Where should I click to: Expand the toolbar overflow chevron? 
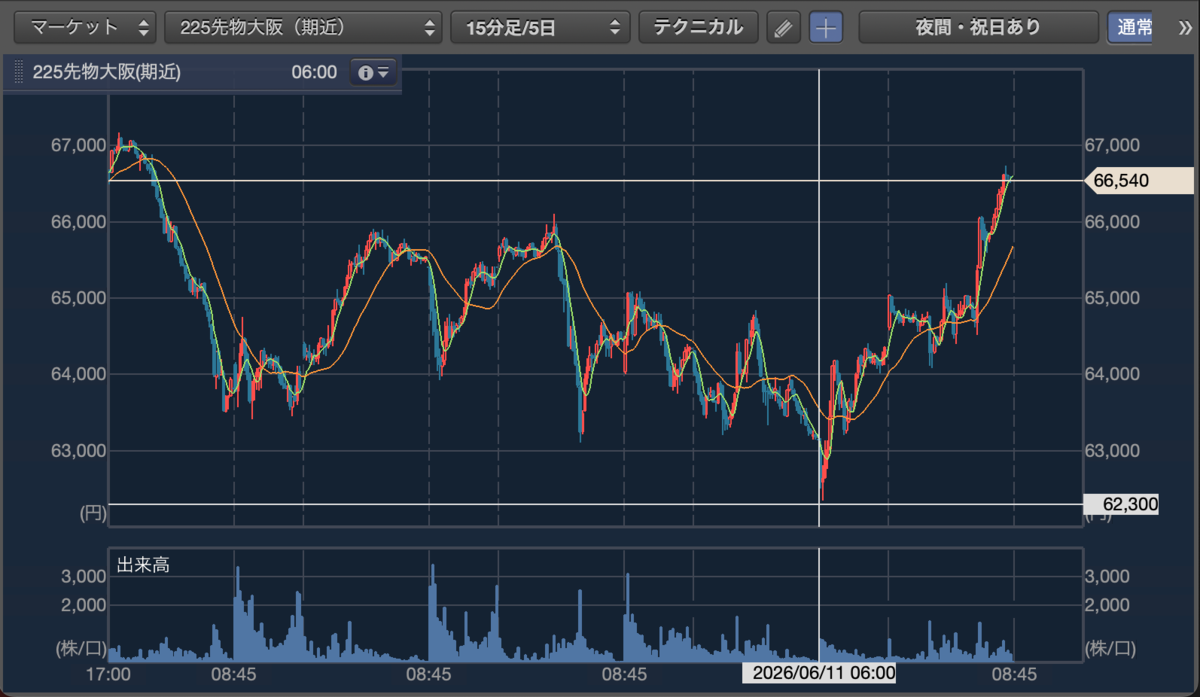point(1185,27)
